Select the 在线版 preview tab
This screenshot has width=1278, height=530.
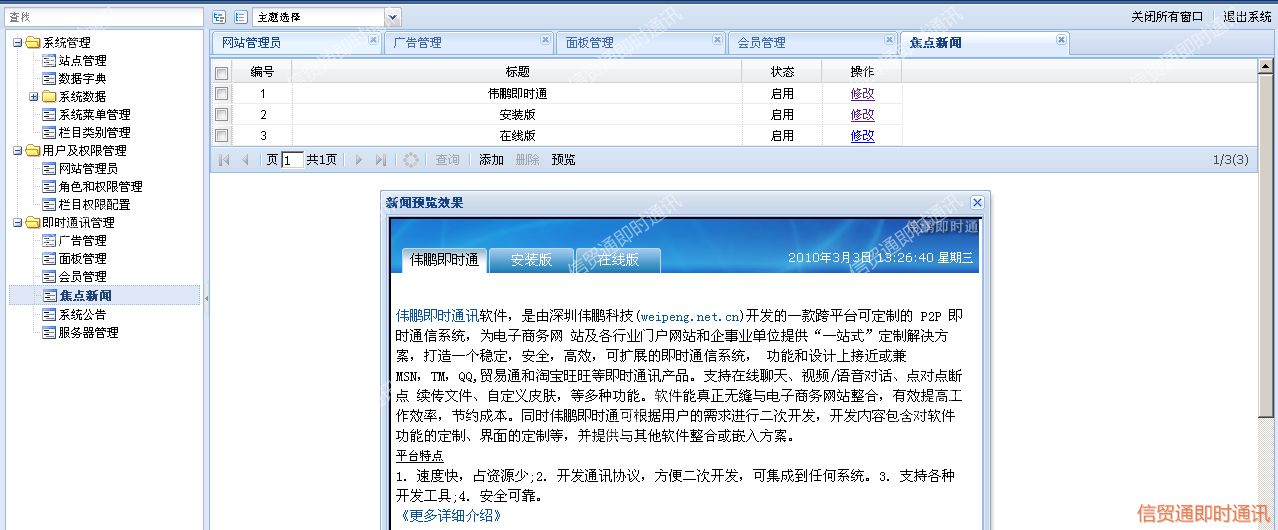point(618,260)
